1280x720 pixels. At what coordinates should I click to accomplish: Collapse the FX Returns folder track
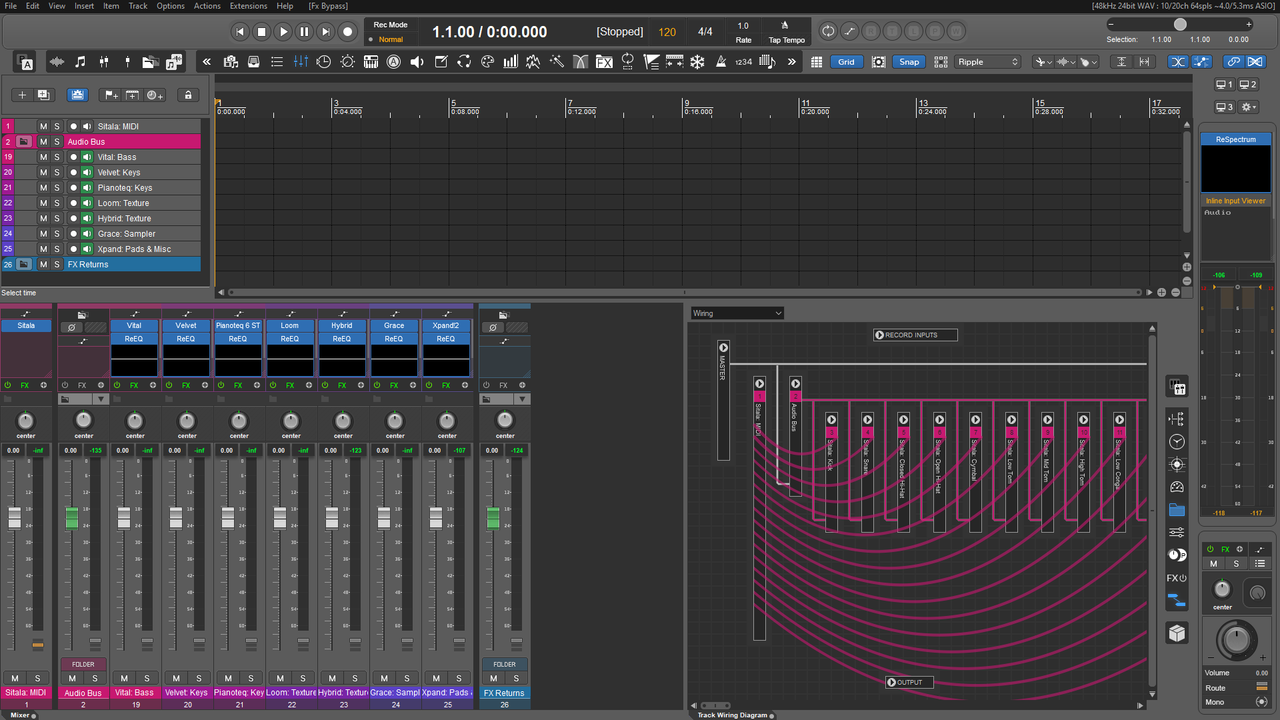[x=24, y=264]
